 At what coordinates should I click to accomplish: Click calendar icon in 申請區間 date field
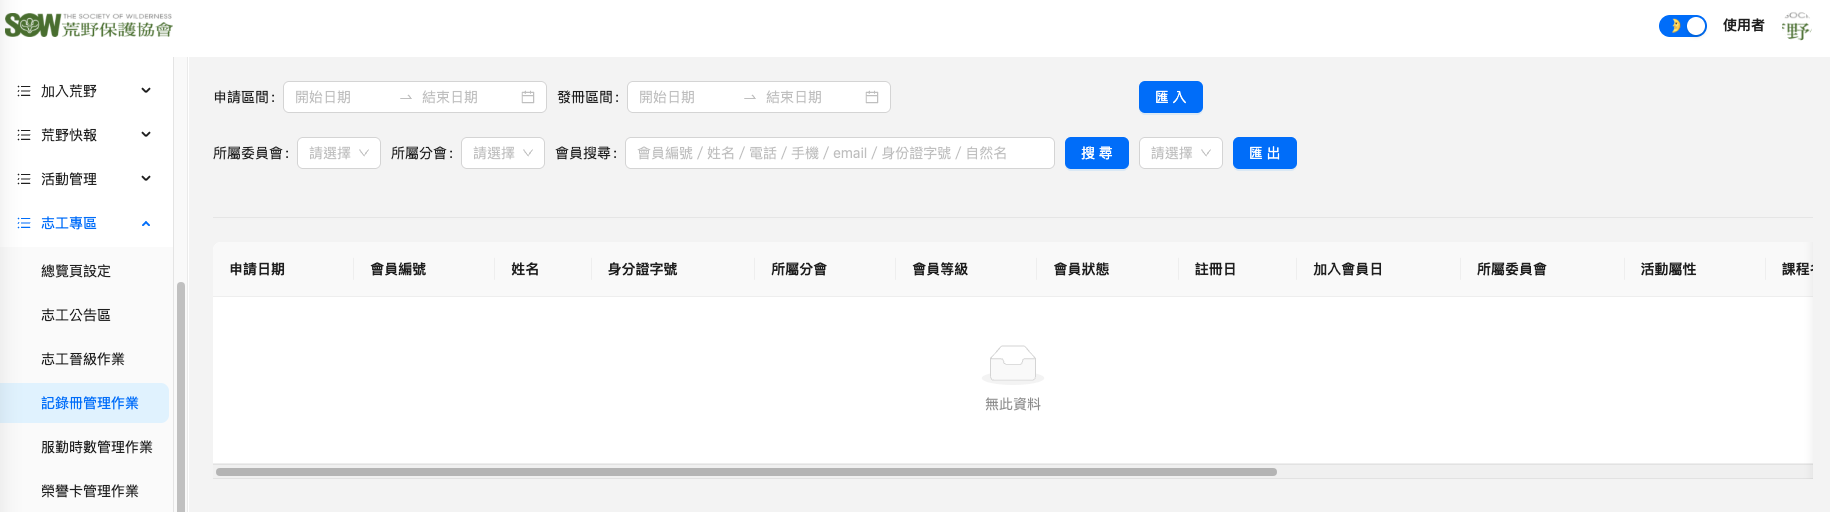click(528, 97)
